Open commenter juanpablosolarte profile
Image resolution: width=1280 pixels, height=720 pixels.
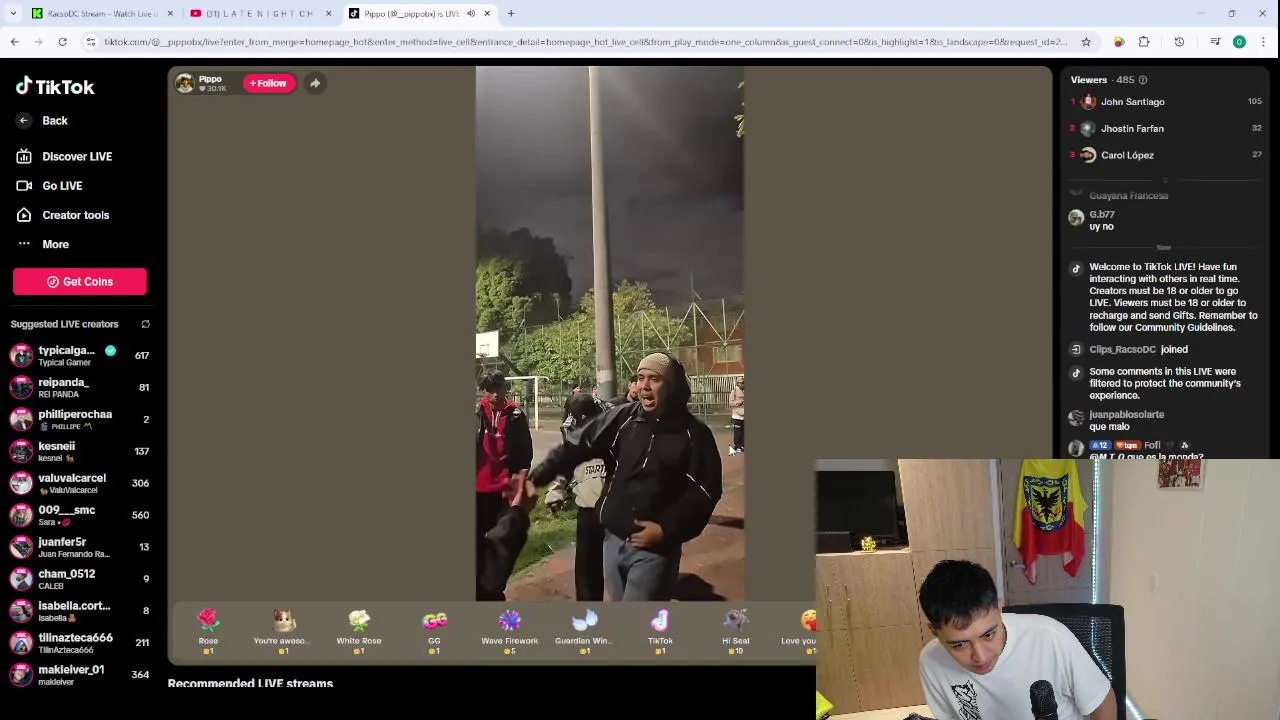[1126, 414]
